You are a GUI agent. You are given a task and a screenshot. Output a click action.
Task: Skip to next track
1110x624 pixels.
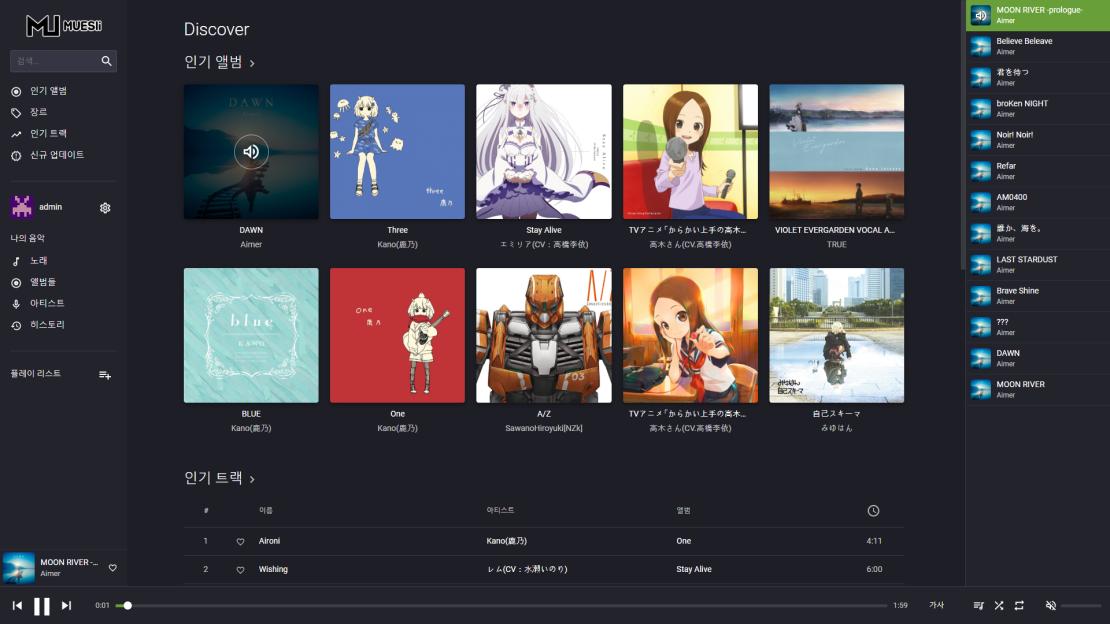pyautogui.click(x=67, y=606)
